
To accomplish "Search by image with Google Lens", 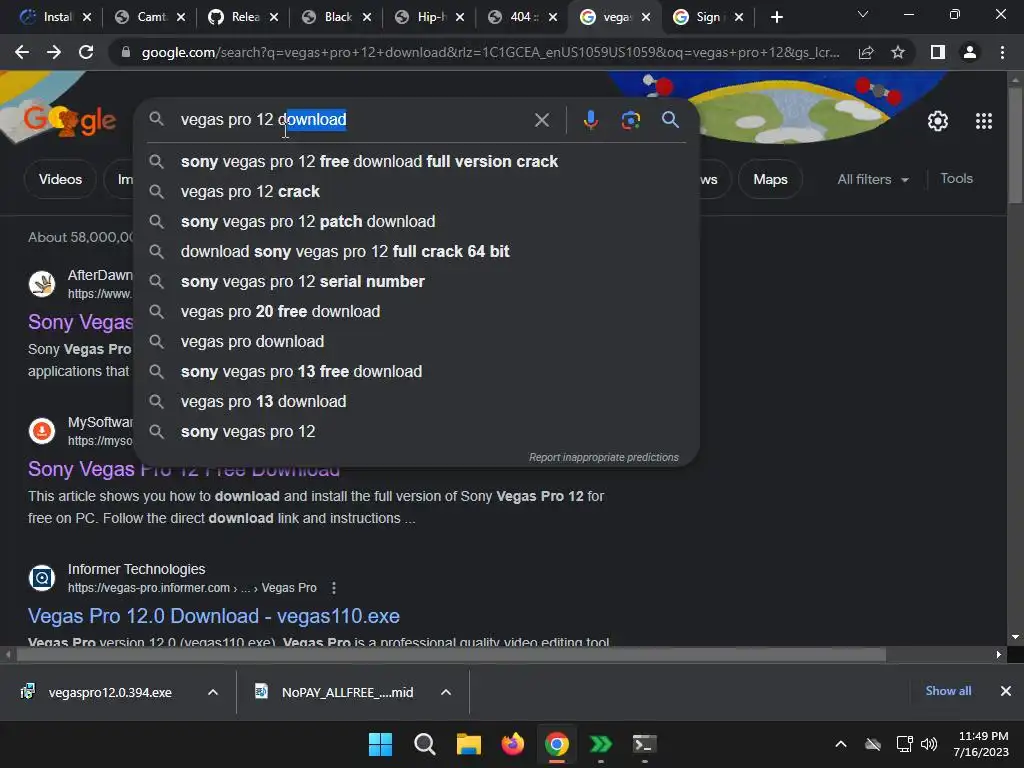I will (630, 120).
